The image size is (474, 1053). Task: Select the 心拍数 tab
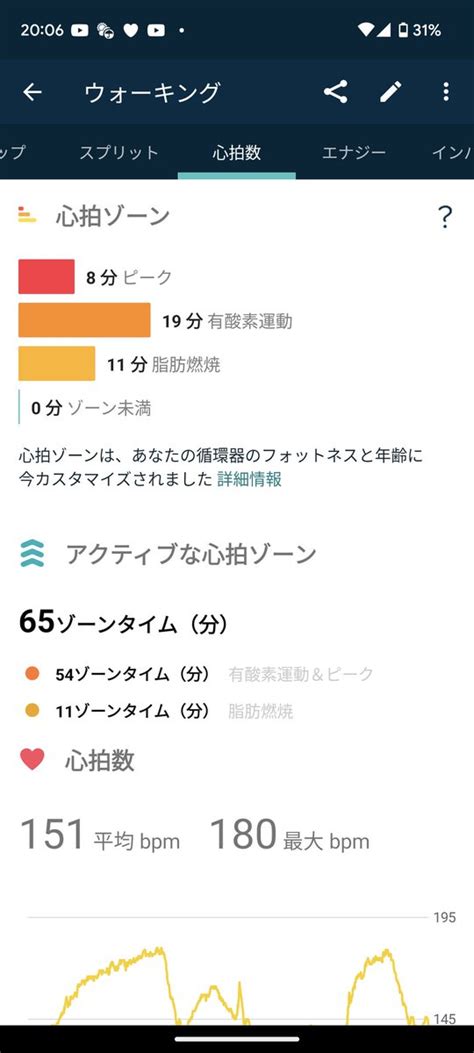236,152
